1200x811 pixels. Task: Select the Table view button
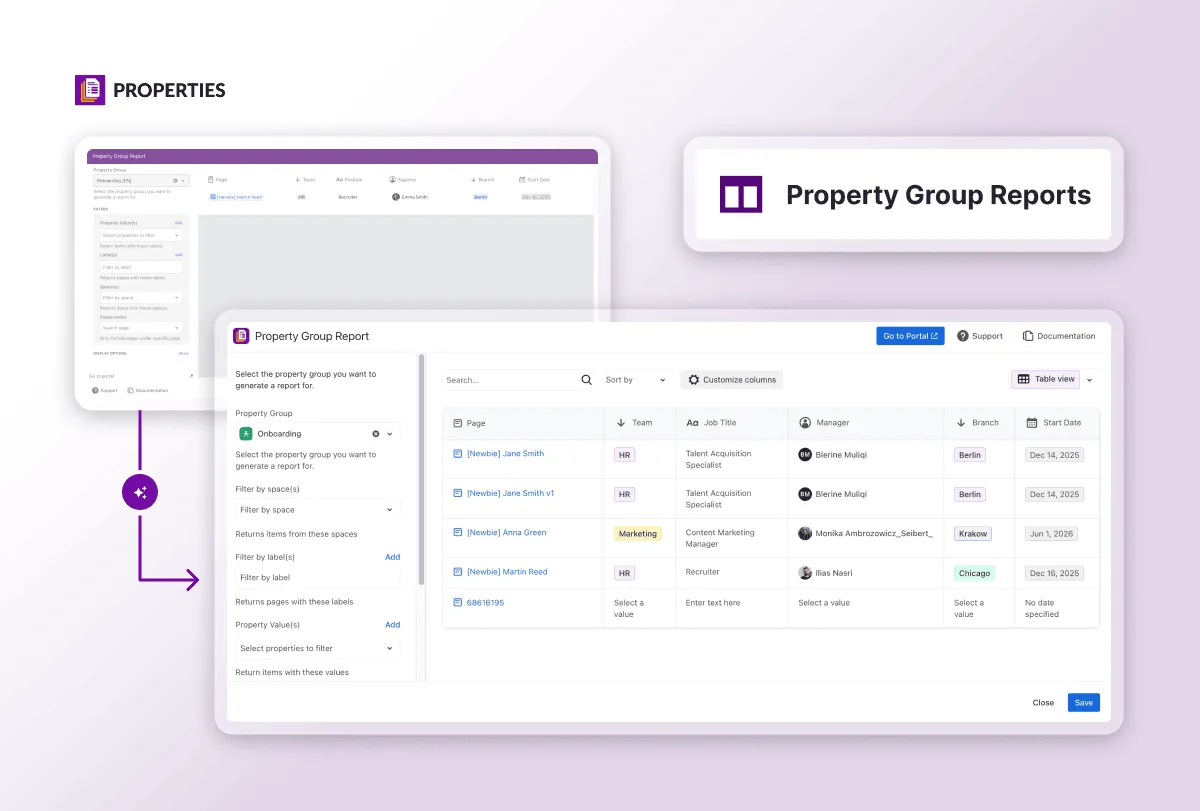point(1046,379)
